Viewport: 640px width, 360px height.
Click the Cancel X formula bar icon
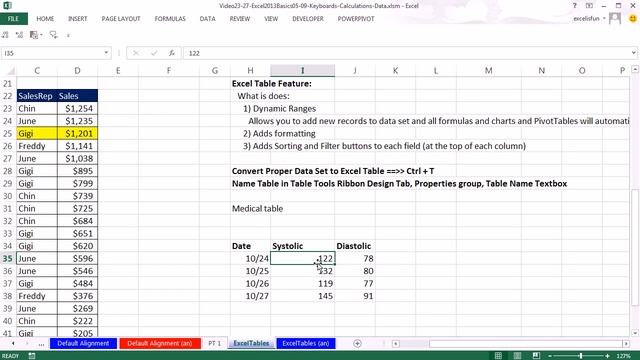[x=136, y=53]
